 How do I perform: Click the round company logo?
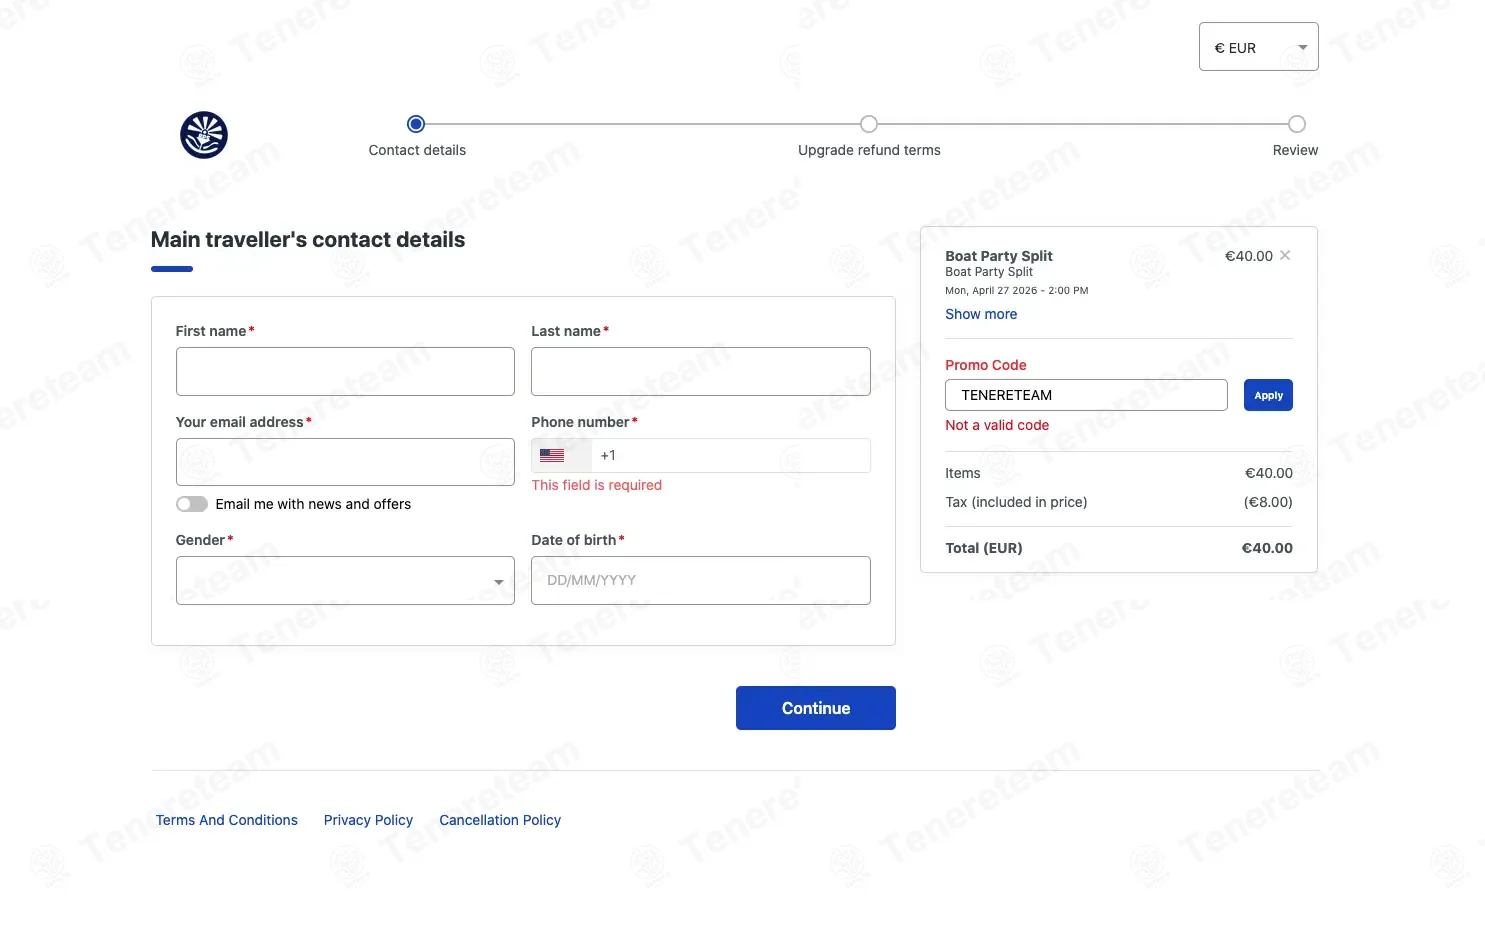coord(204,135)
